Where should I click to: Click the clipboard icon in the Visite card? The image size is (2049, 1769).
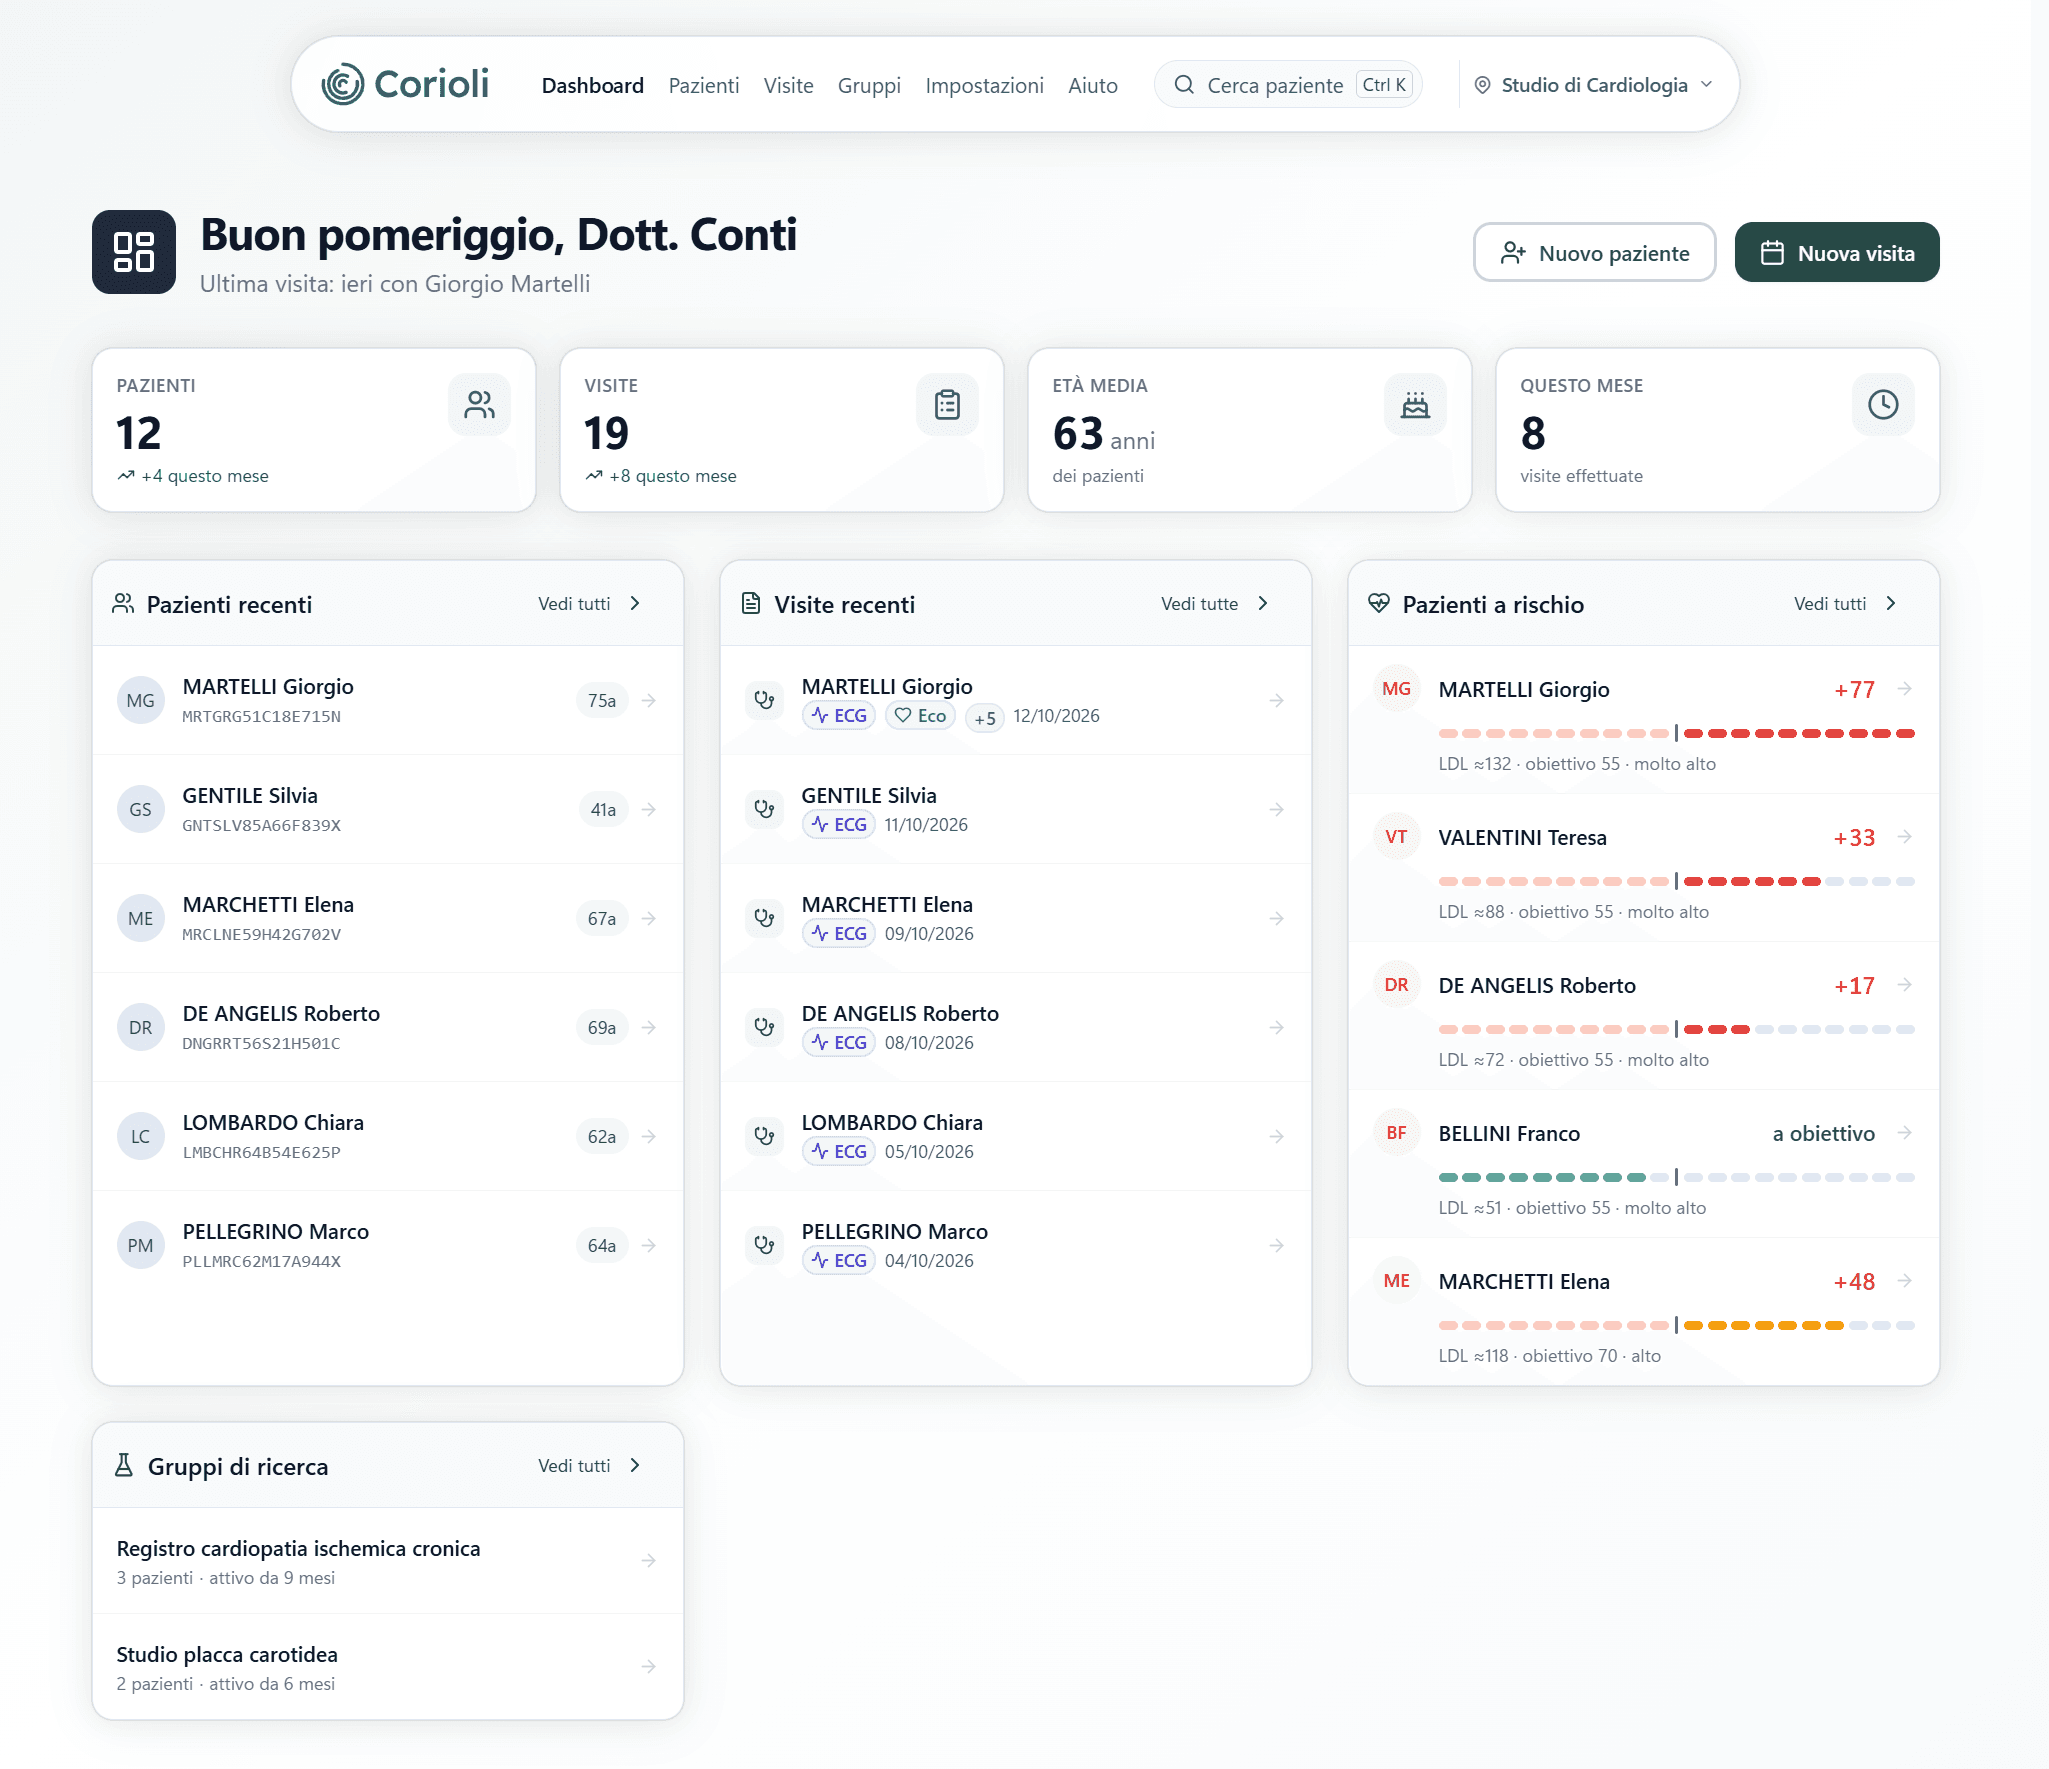pos(947,405)
